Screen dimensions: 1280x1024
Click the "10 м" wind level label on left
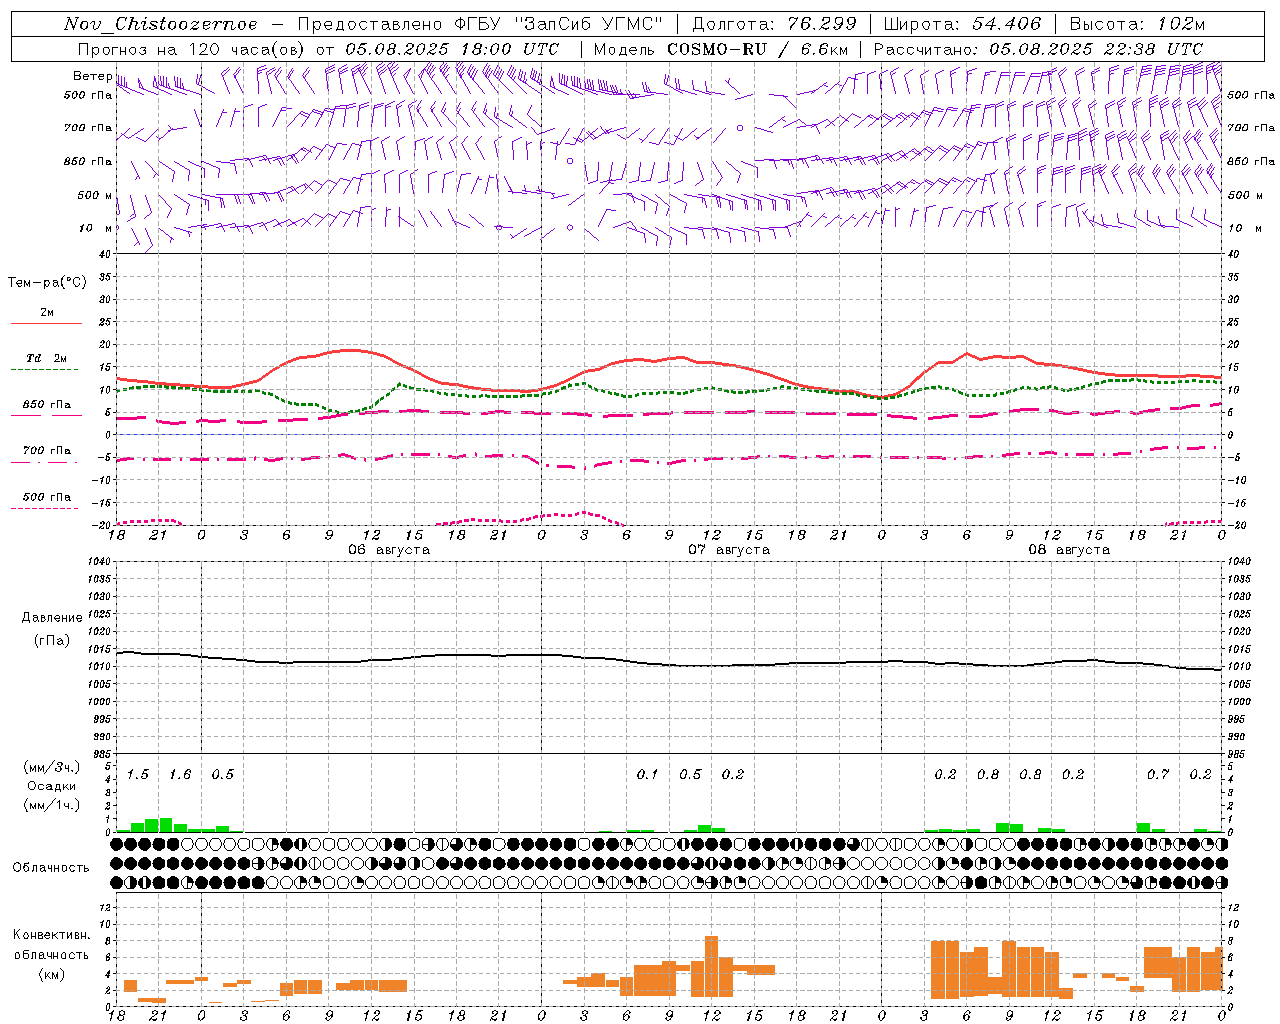96,228
